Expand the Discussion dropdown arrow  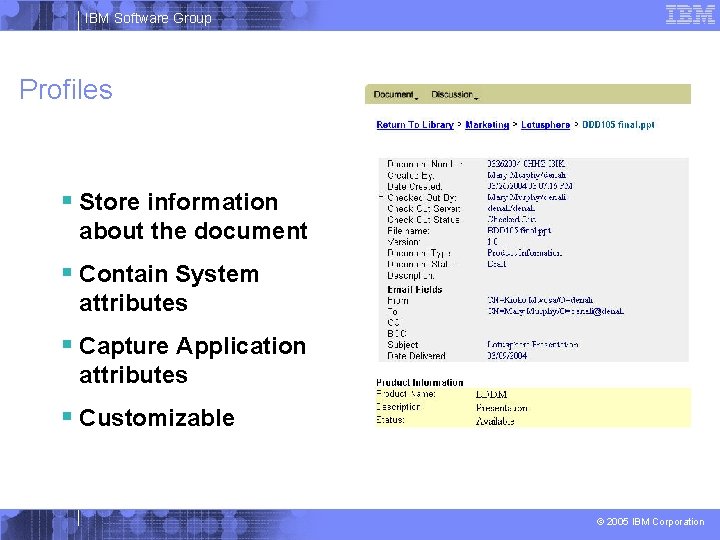click(476, 98)
